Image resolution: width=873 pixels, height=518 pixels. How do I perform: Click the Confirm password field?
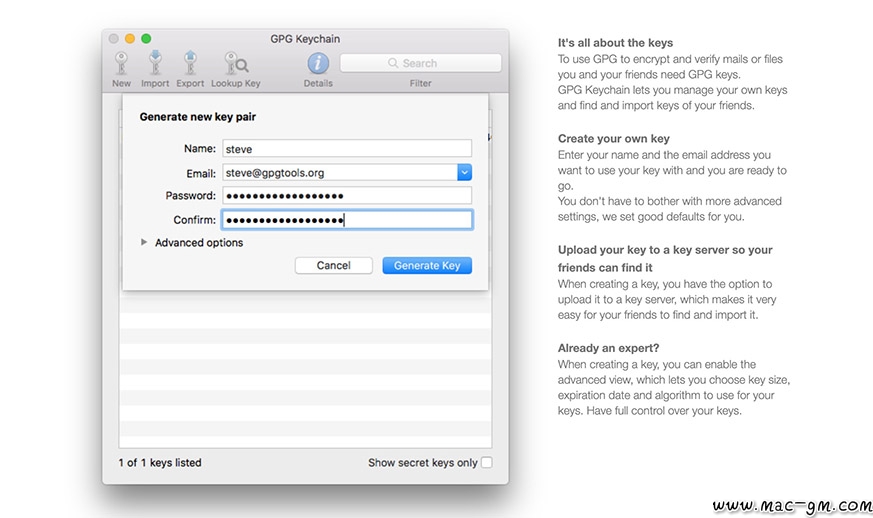(347, 219)
